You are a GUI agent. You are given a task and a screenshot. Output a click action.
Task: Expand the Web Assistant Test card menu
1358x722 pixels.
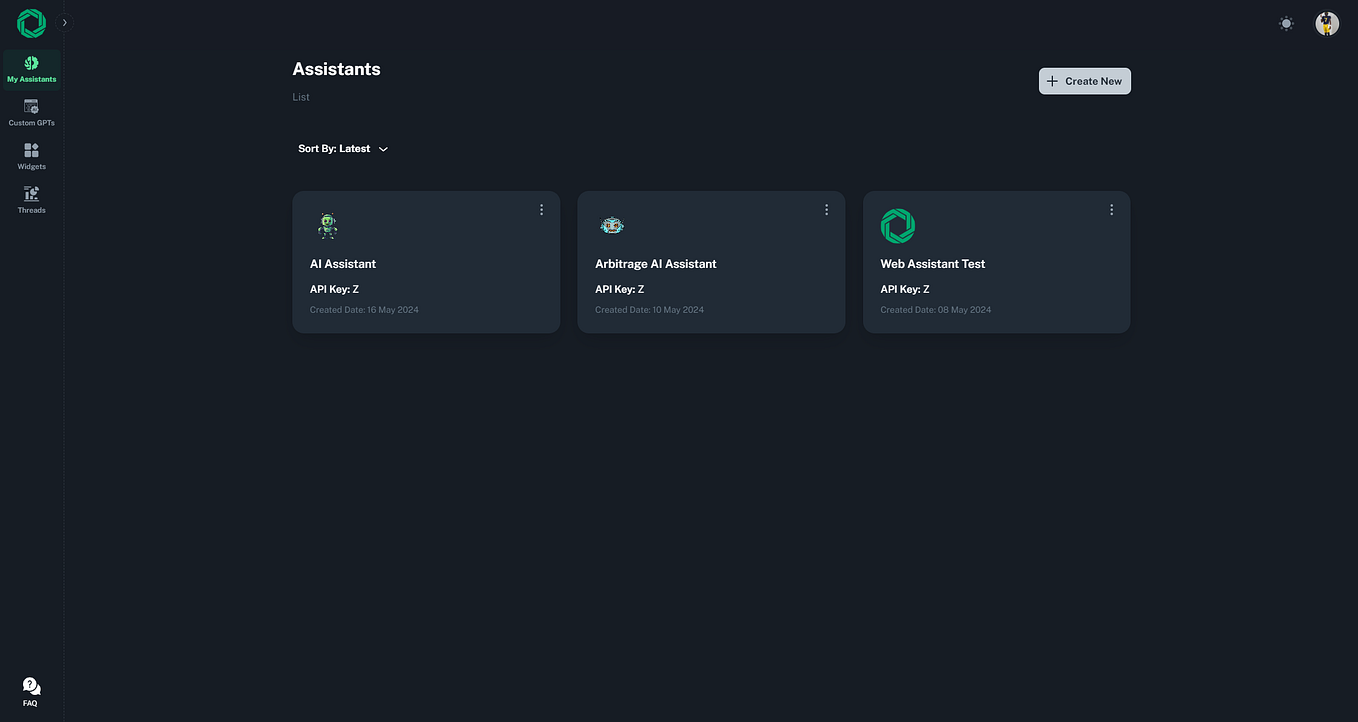coord(1111,209)
